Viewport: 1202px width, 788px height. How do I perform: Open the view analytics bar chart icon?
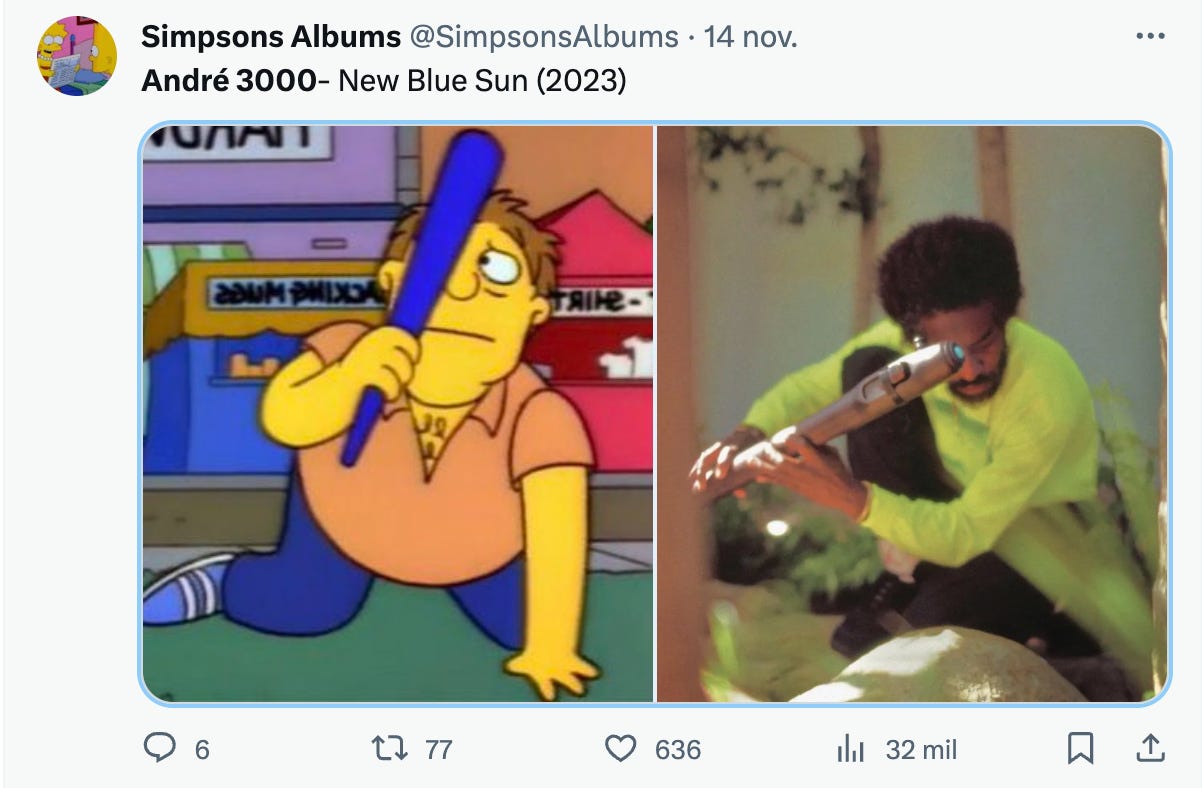pos(849,748)
